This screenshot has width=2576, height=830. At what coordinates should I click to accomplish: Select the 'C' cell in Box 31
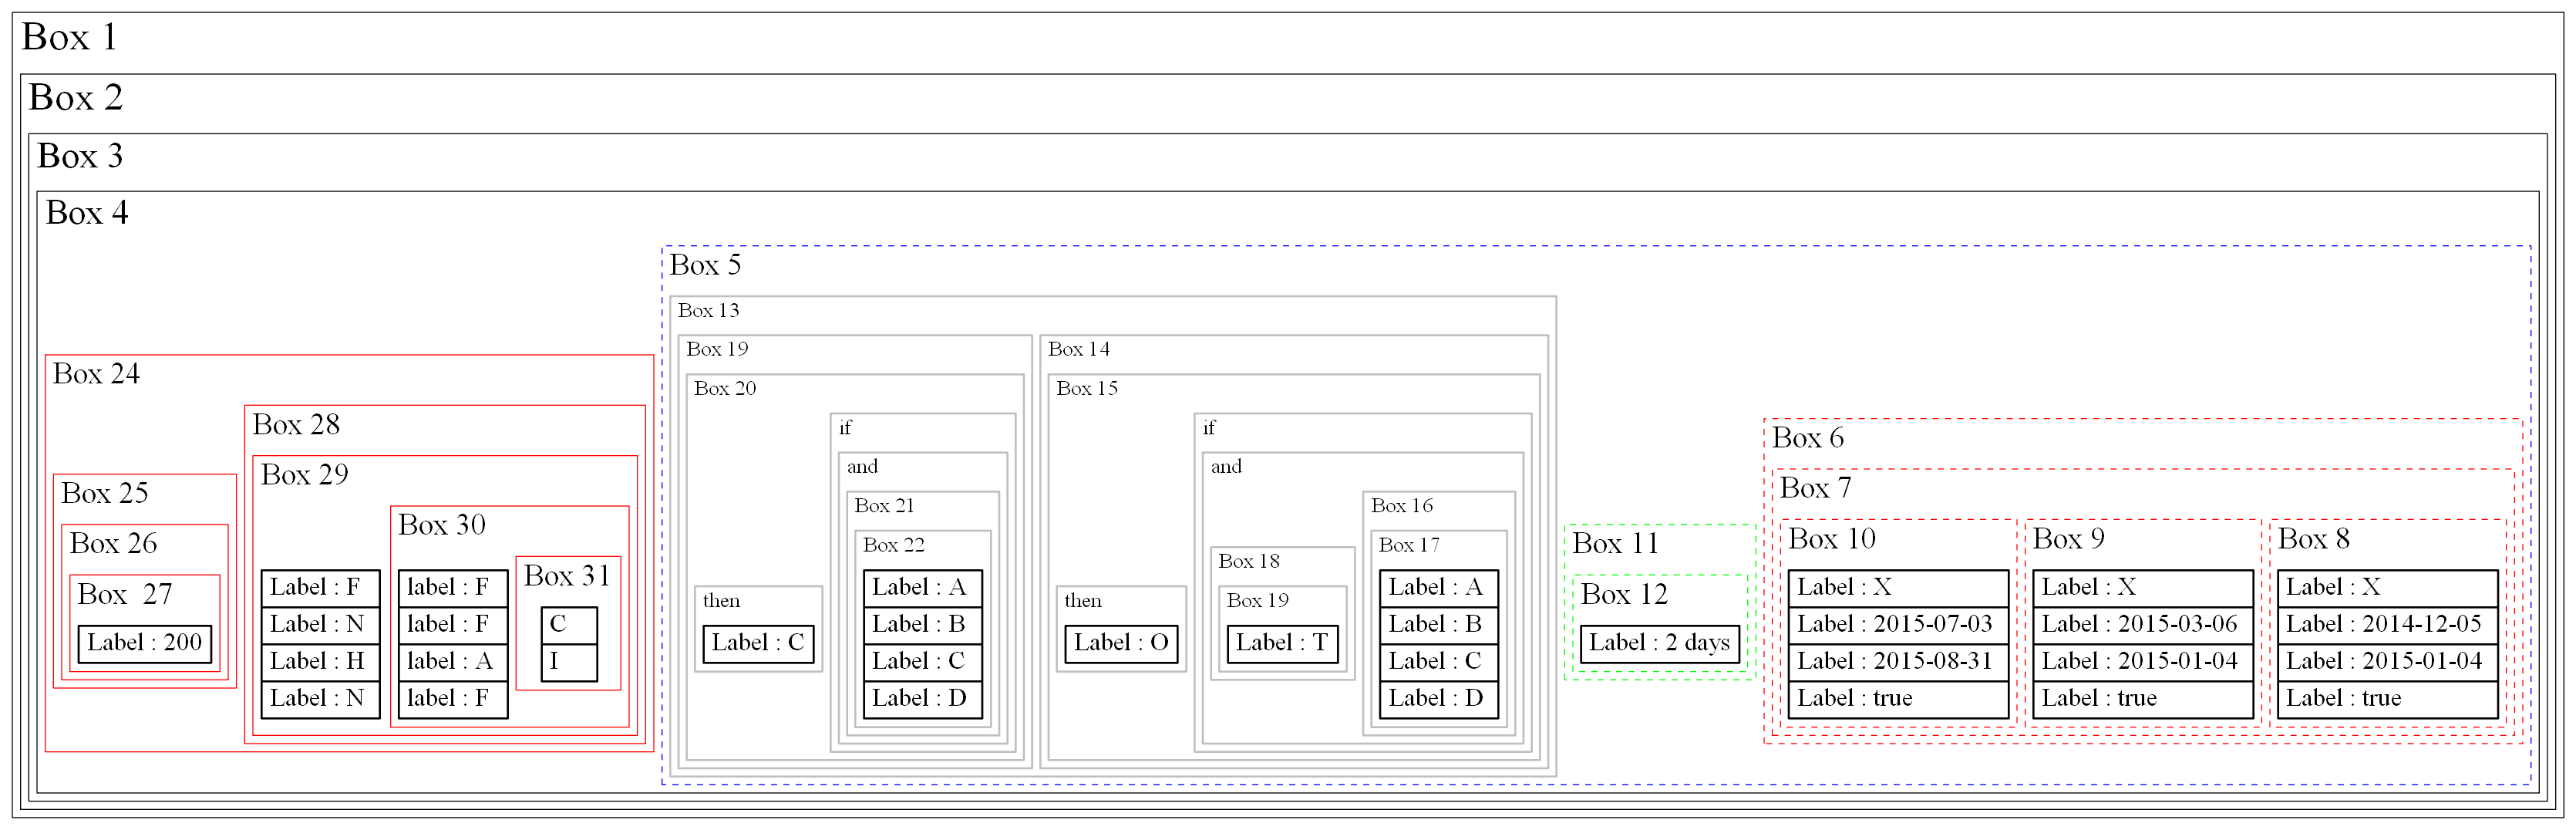click(569, 625)
